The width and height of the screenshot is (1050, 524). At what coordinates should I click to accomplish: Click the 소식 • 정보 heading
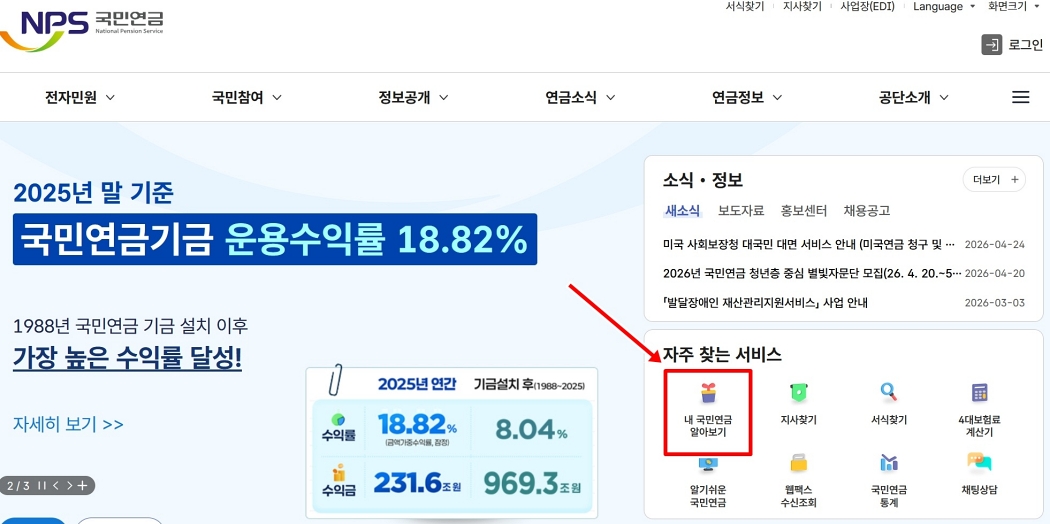click(x=703, y=180)
